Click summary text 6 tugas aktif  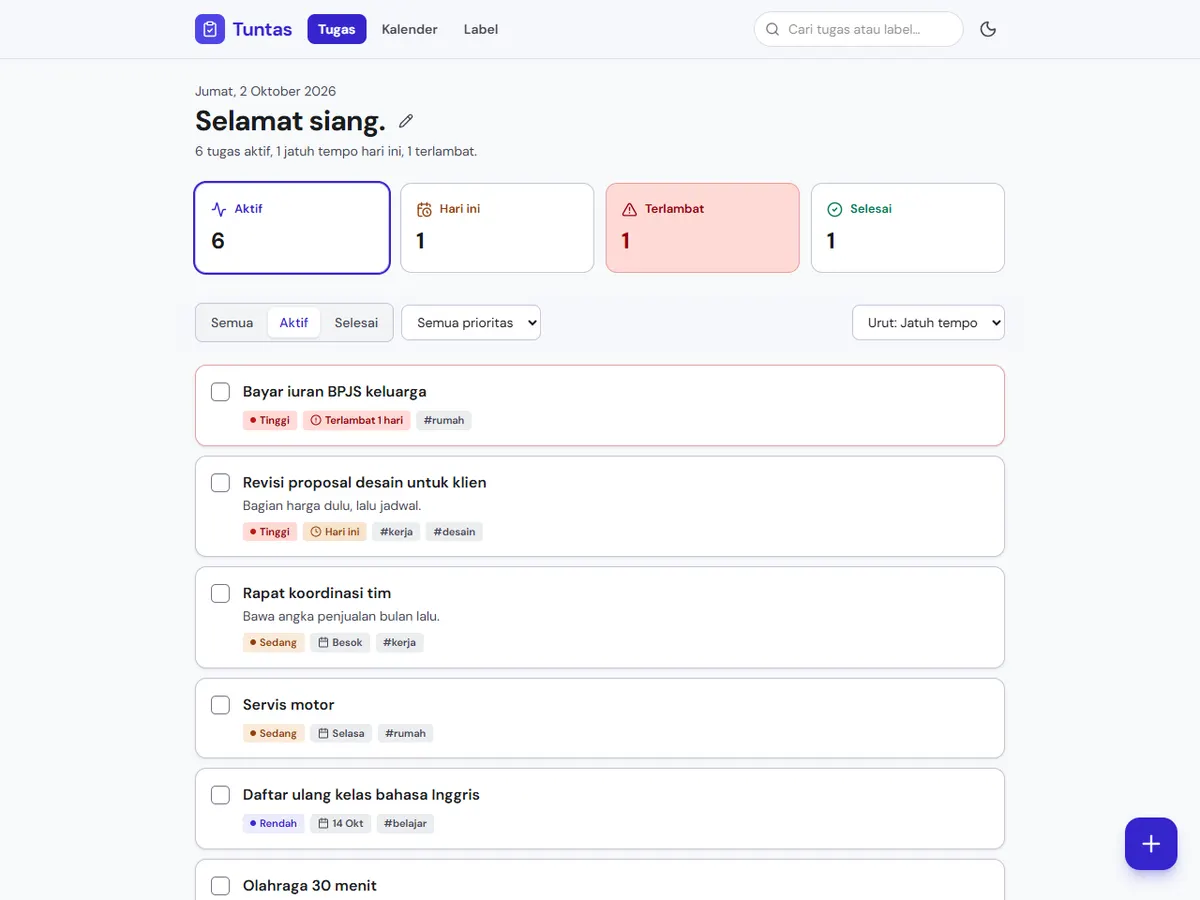233,152
